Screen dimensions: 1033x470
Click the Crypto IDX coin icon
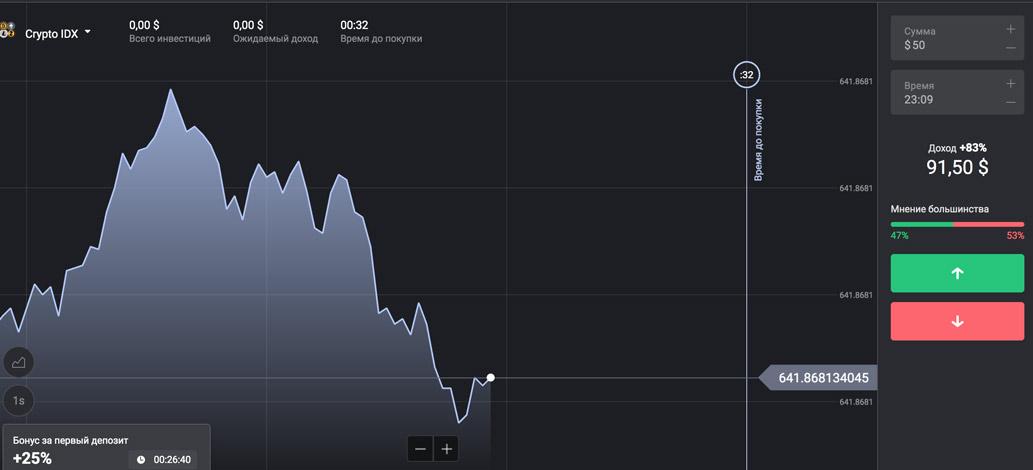tap(7, 30)
